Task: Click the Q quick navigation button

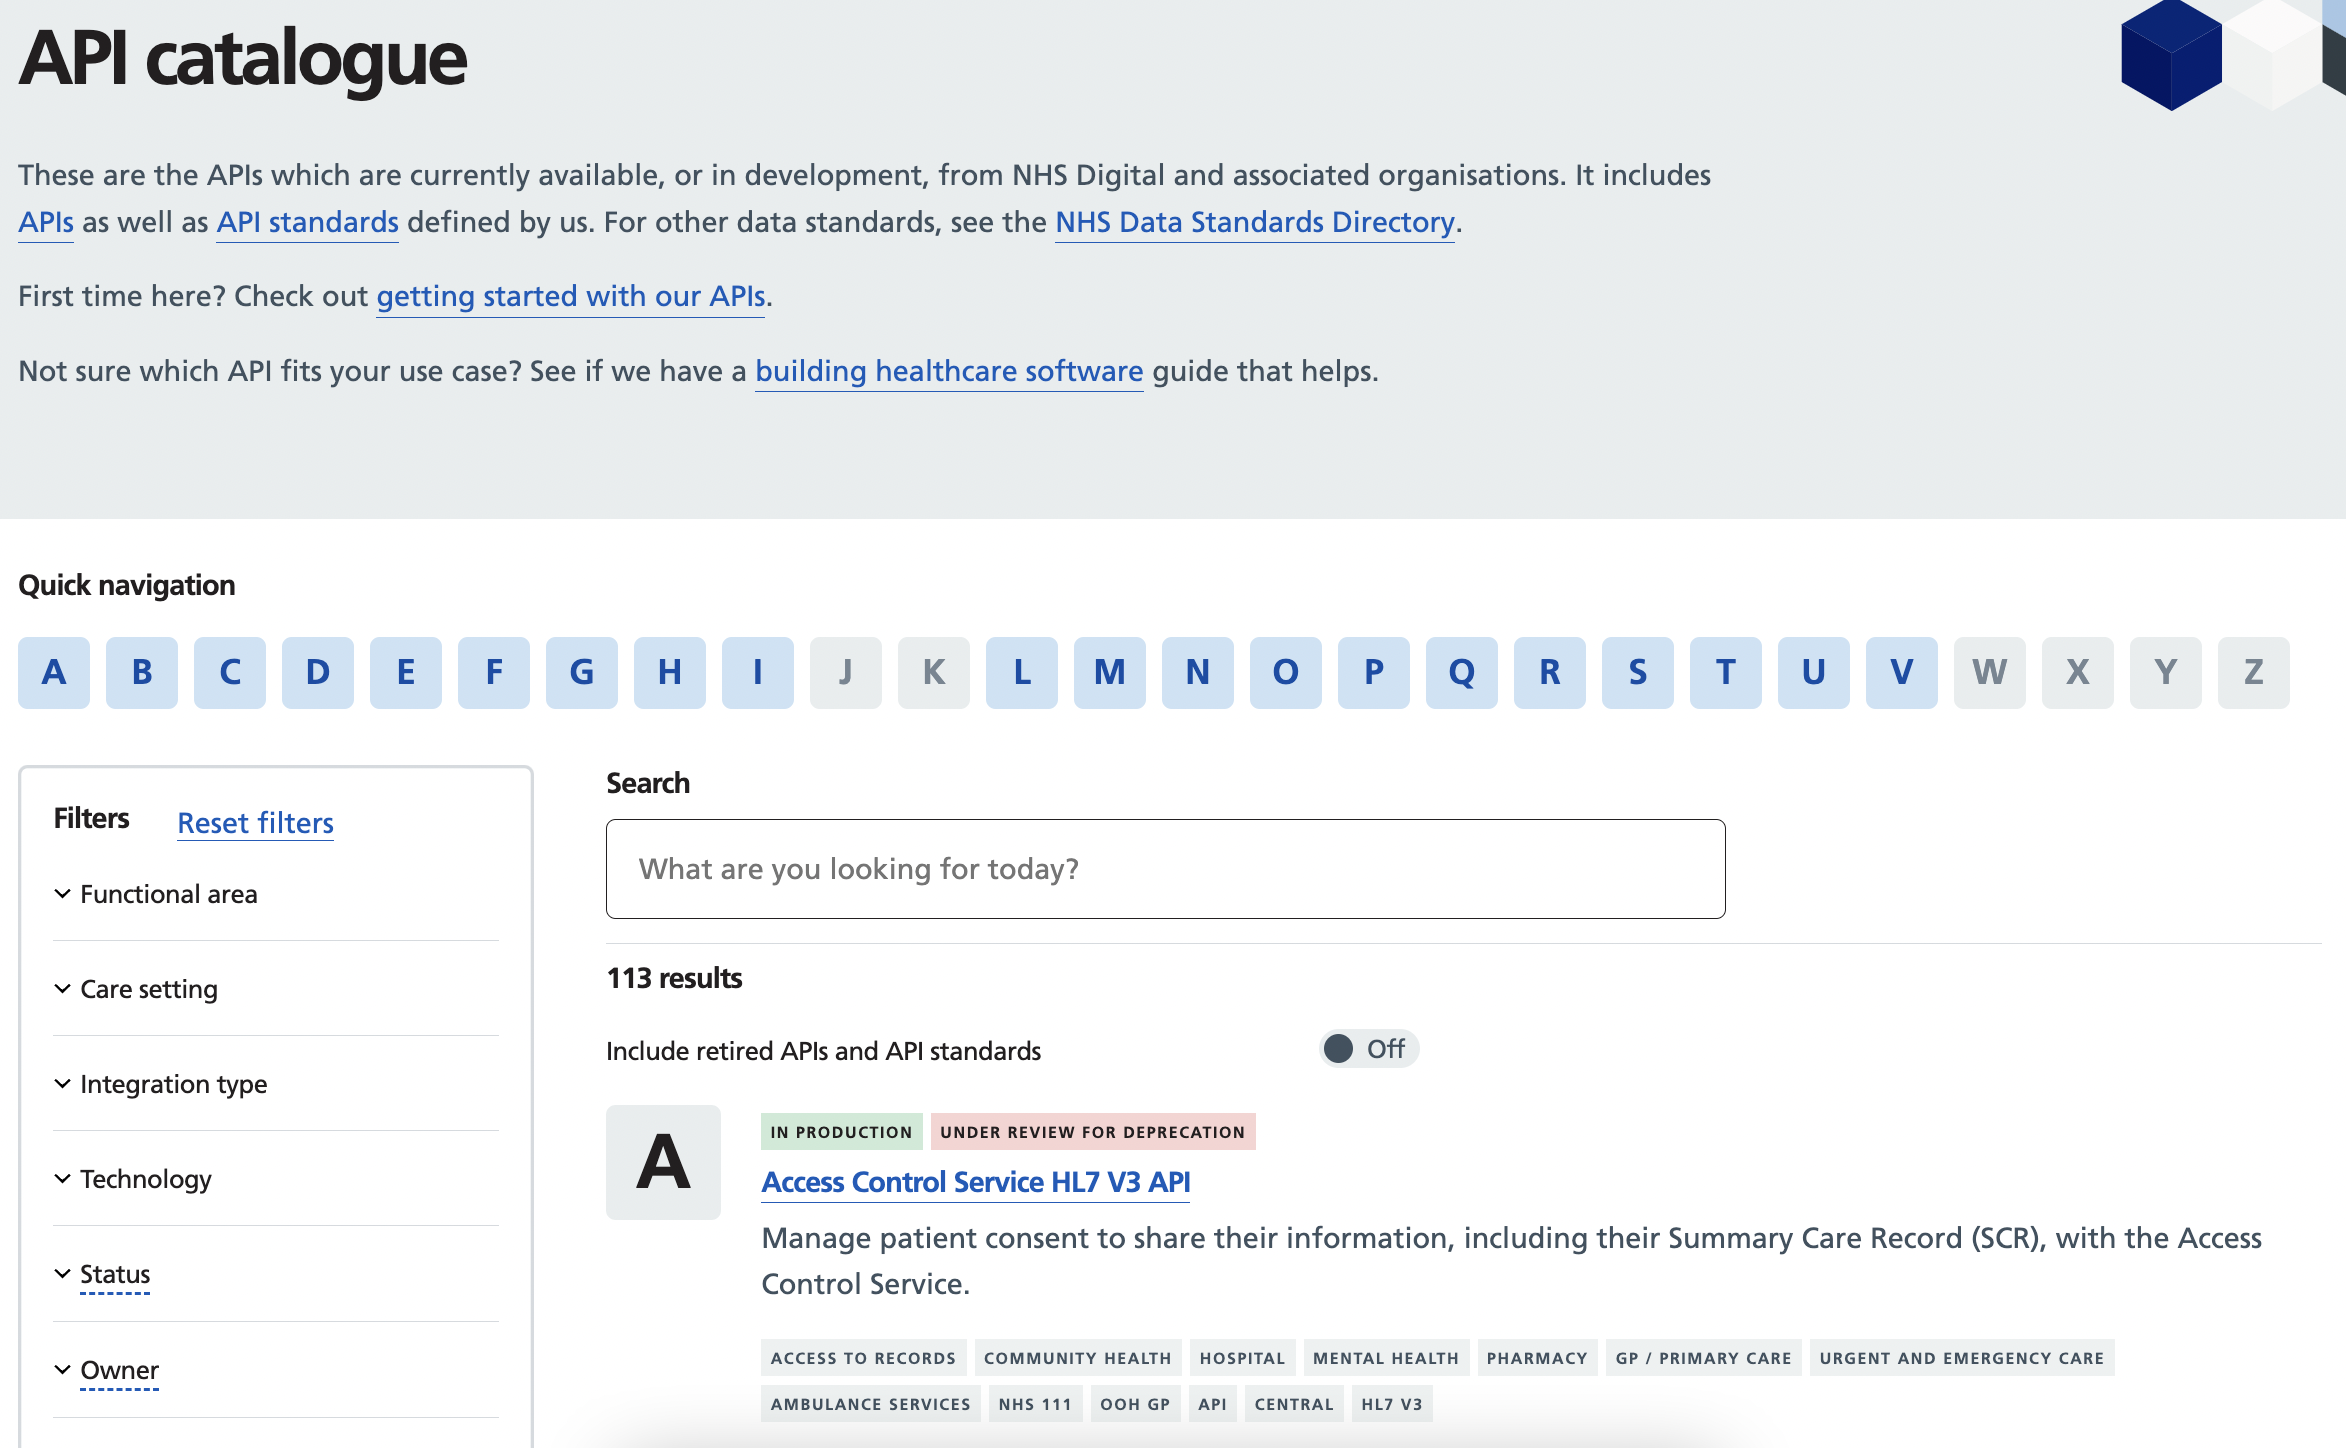Action: click(x=1462, y=672)
